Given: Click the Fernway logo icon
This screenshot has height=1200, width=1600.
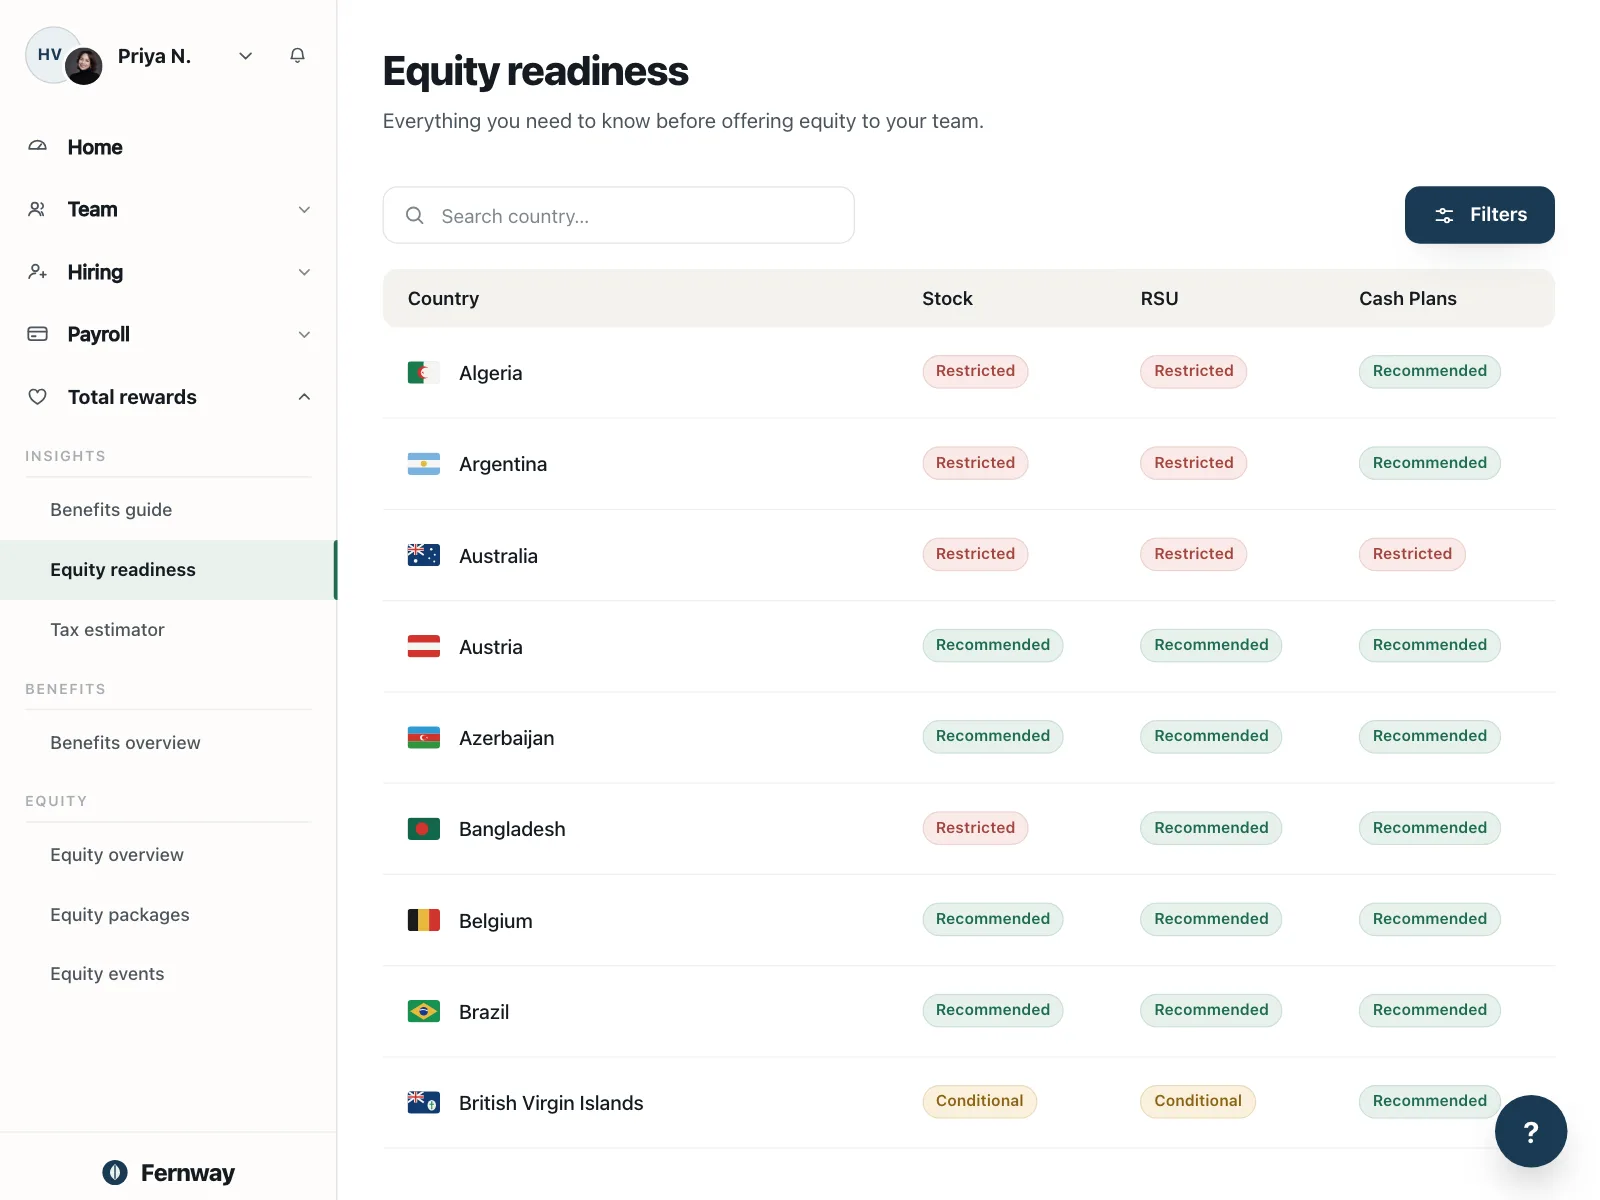Looking at the screenshot, I should pos(115,1172).
